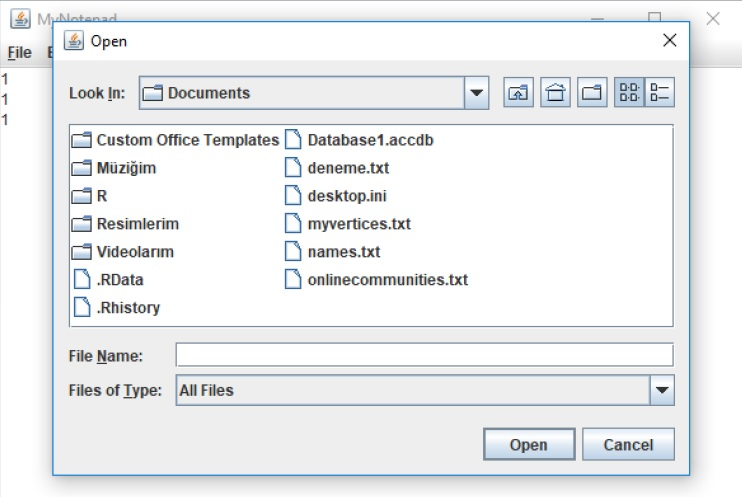742x497 pixels.
Task: Click file icon beside desktop.ini
Action: 293,195
